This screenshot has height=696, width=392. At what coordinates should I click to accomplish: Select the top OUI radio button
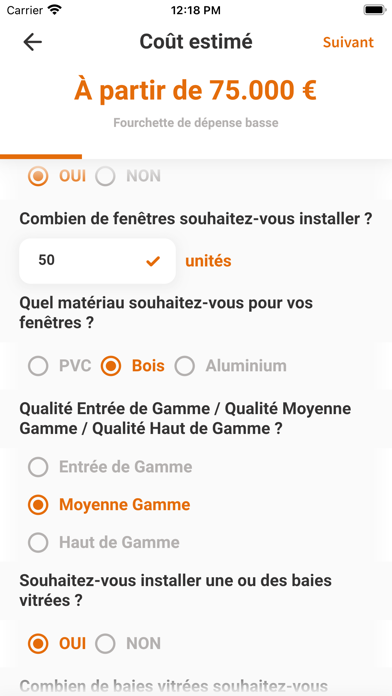pyautogui.click(x=56, y=177)
